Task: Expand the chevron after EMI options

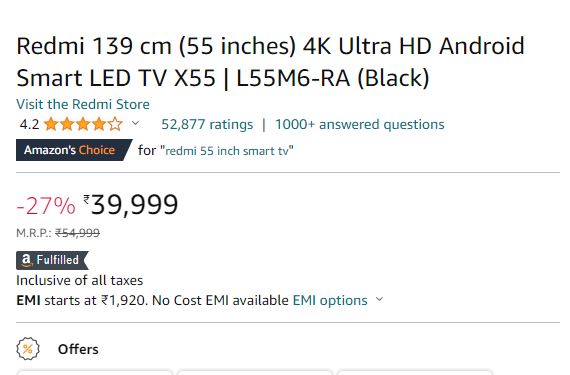Action: coord(379,299)
